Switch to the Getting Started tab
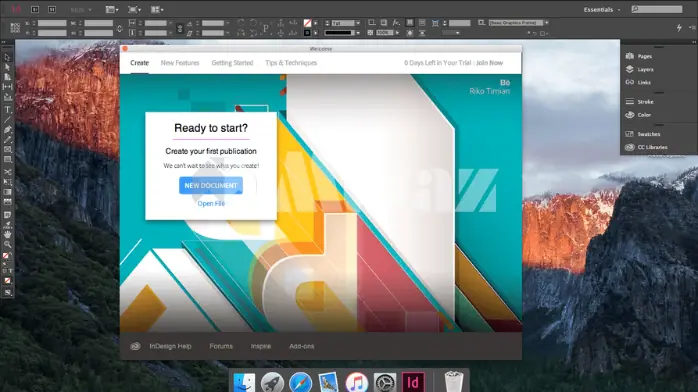This screenshot has height=392, width=698. [232, 63]
